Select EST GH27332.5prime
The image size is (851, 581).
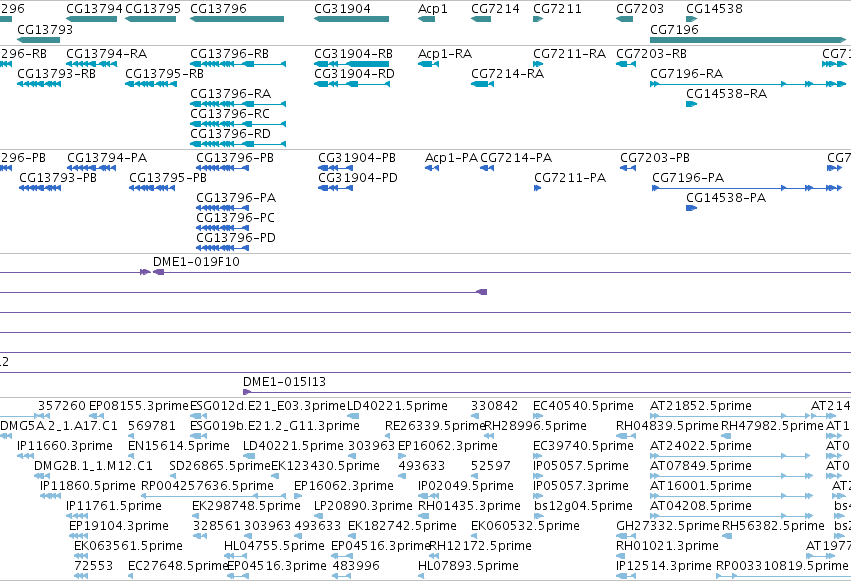pyautogui.click(x=668, y=526)
